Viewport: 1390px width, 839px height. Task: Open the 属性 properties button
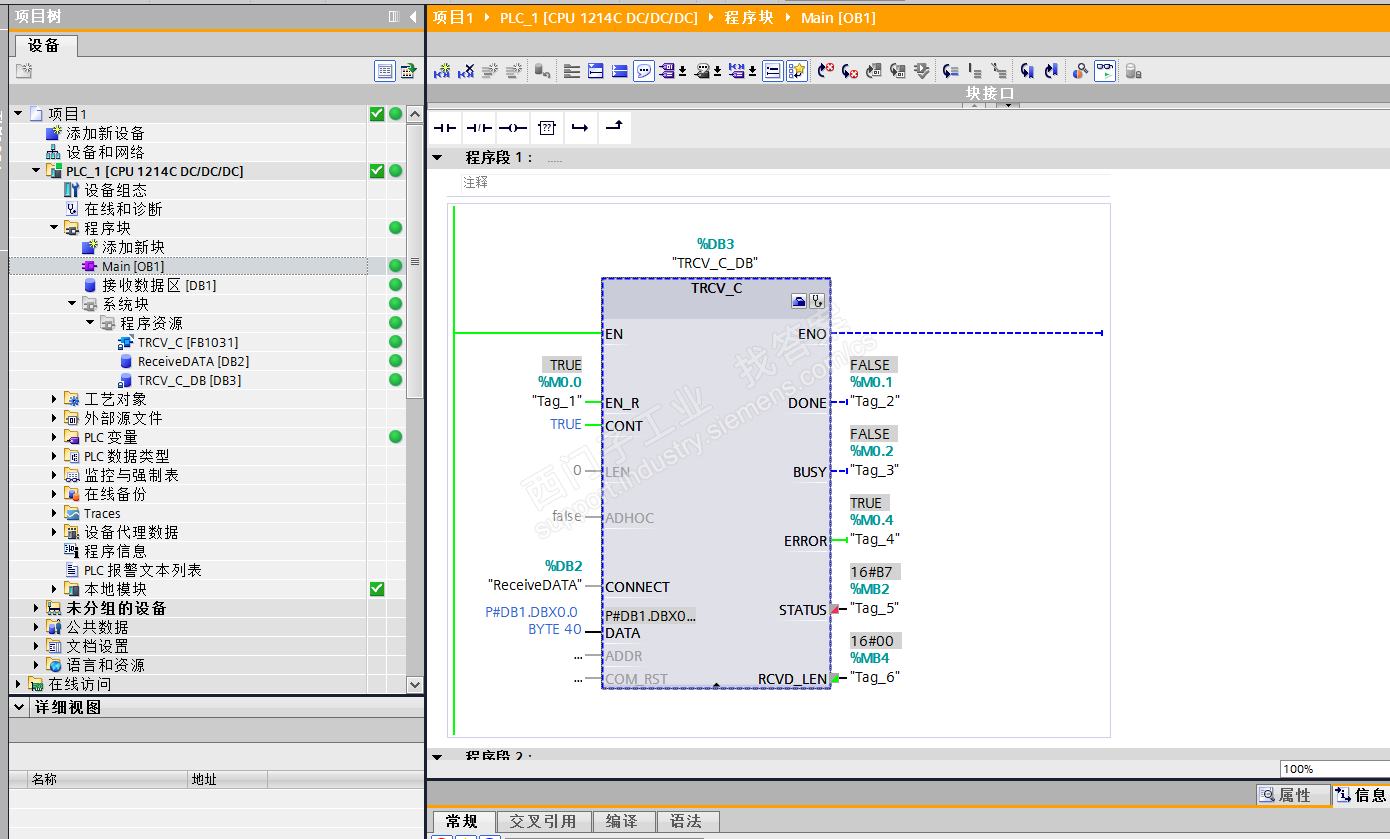(x=1292, y=795)
